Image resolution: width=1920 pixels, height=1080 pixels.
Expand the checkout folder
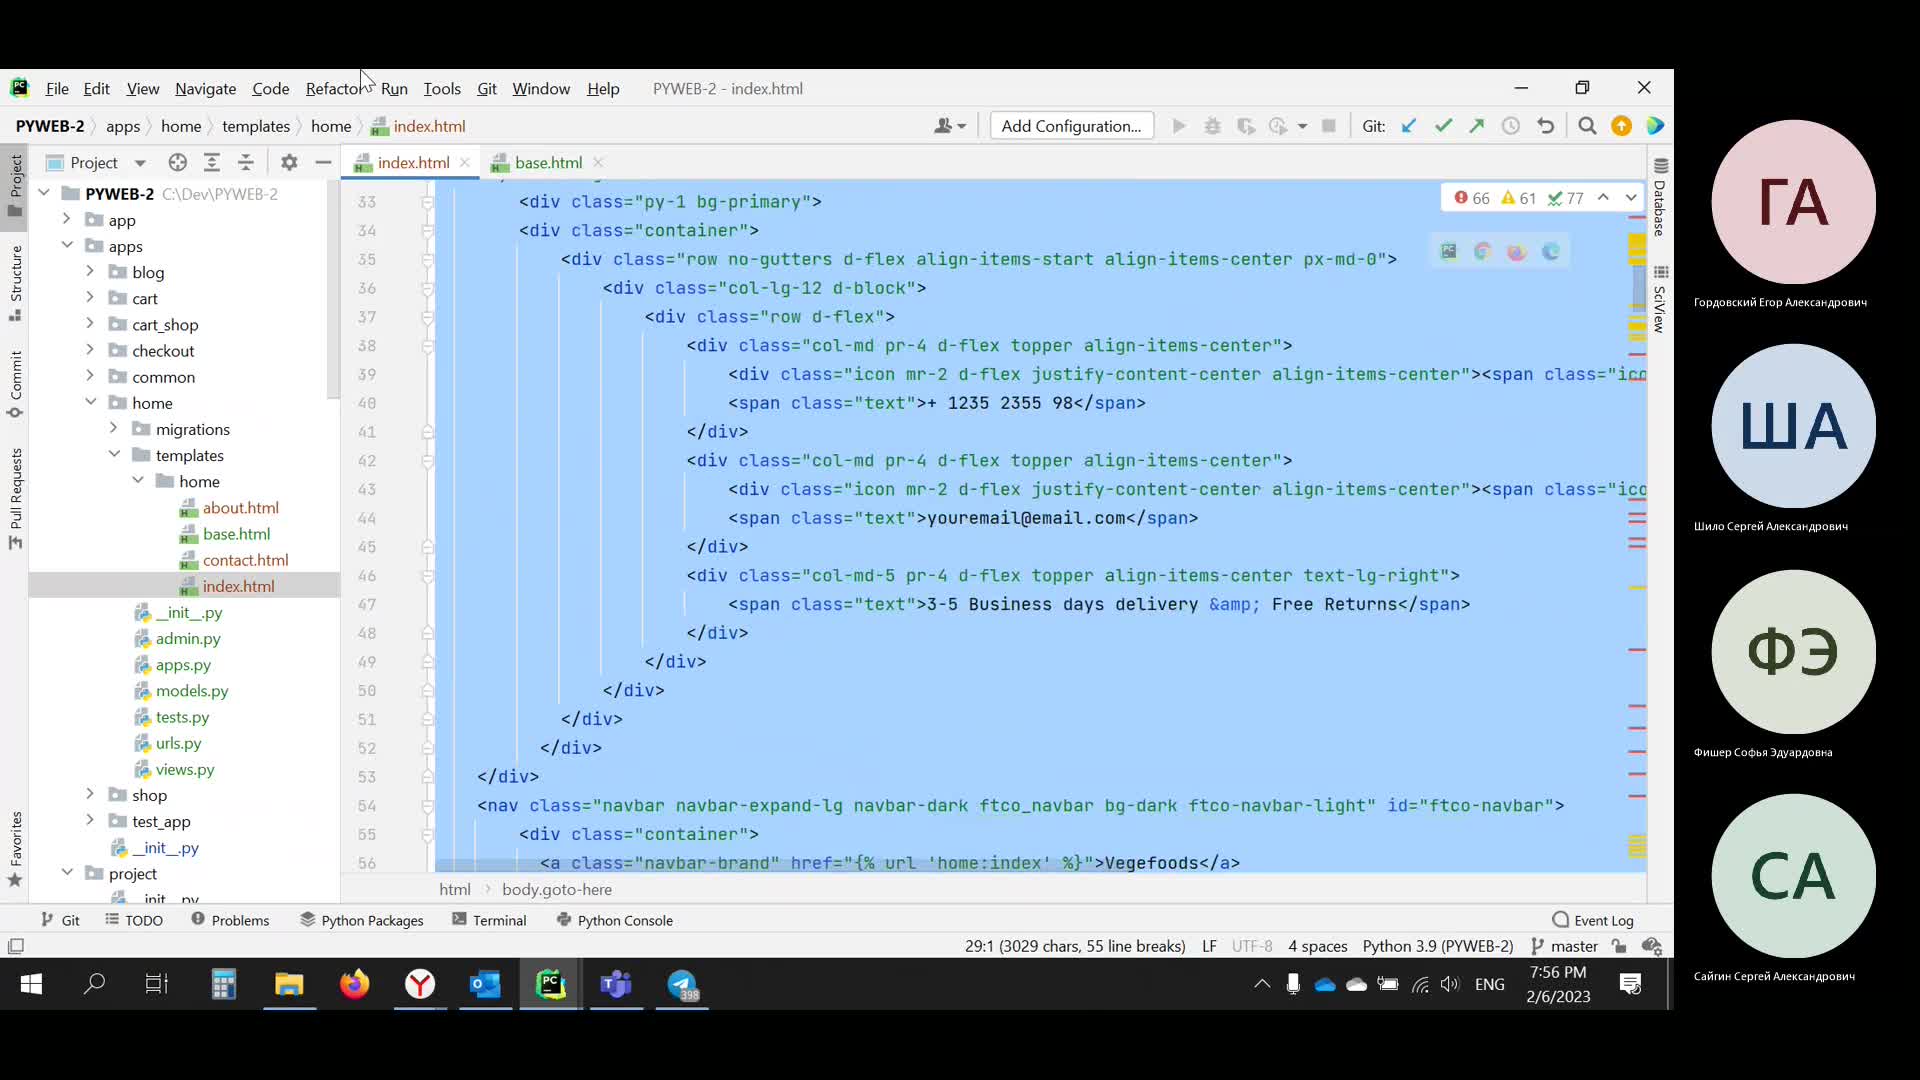pos(89,349)
